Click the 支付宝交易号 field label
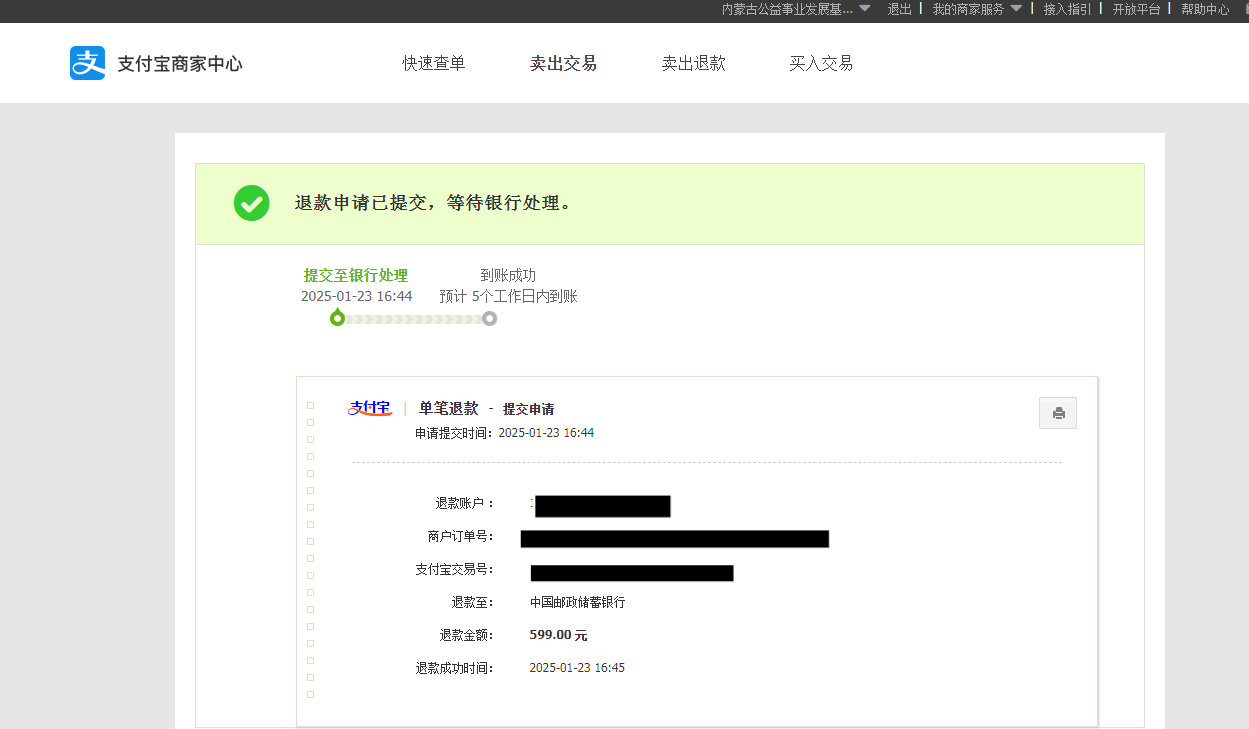The width and height of the screenshot is (1249, 729). (454, 569)
